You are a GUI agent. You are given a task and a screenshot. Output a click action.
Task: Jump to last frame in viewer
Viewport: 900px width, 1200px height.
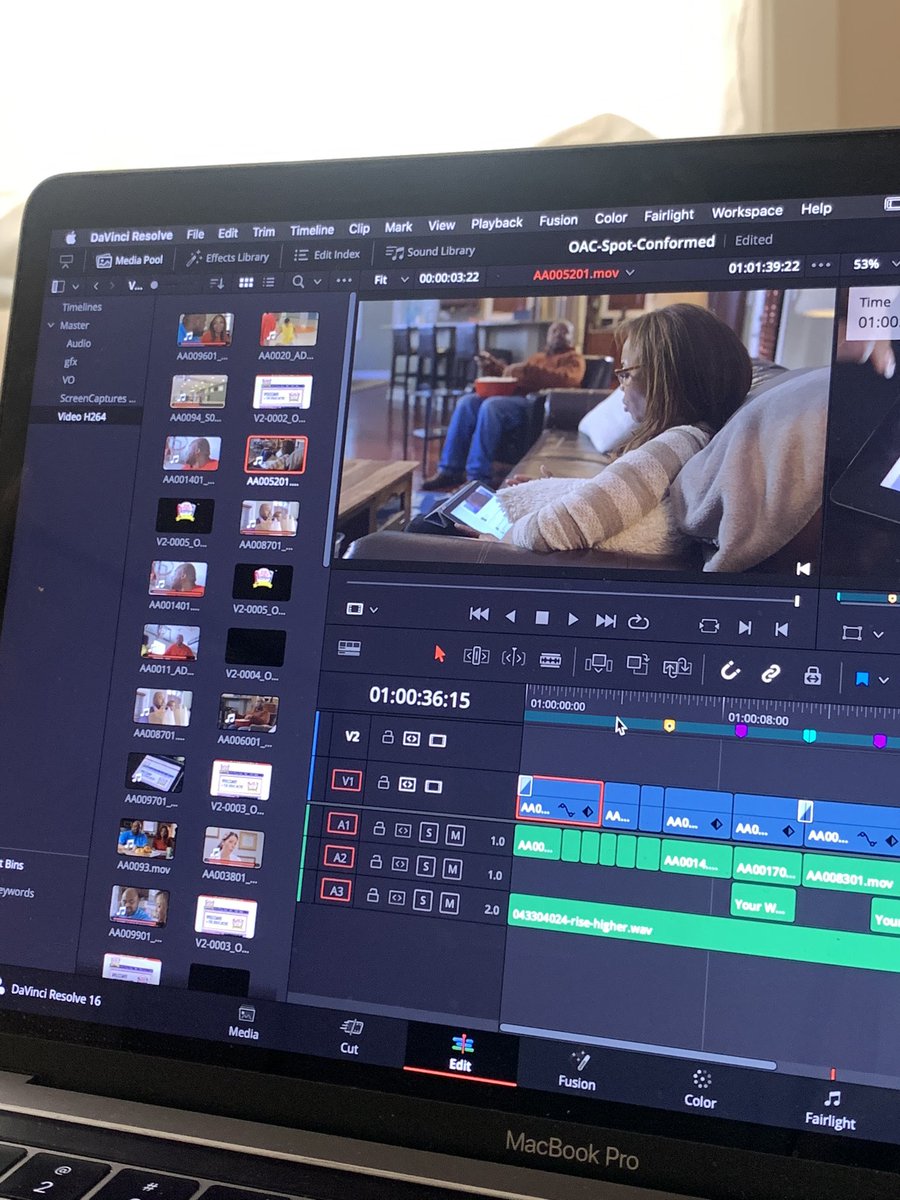[605, 621]
